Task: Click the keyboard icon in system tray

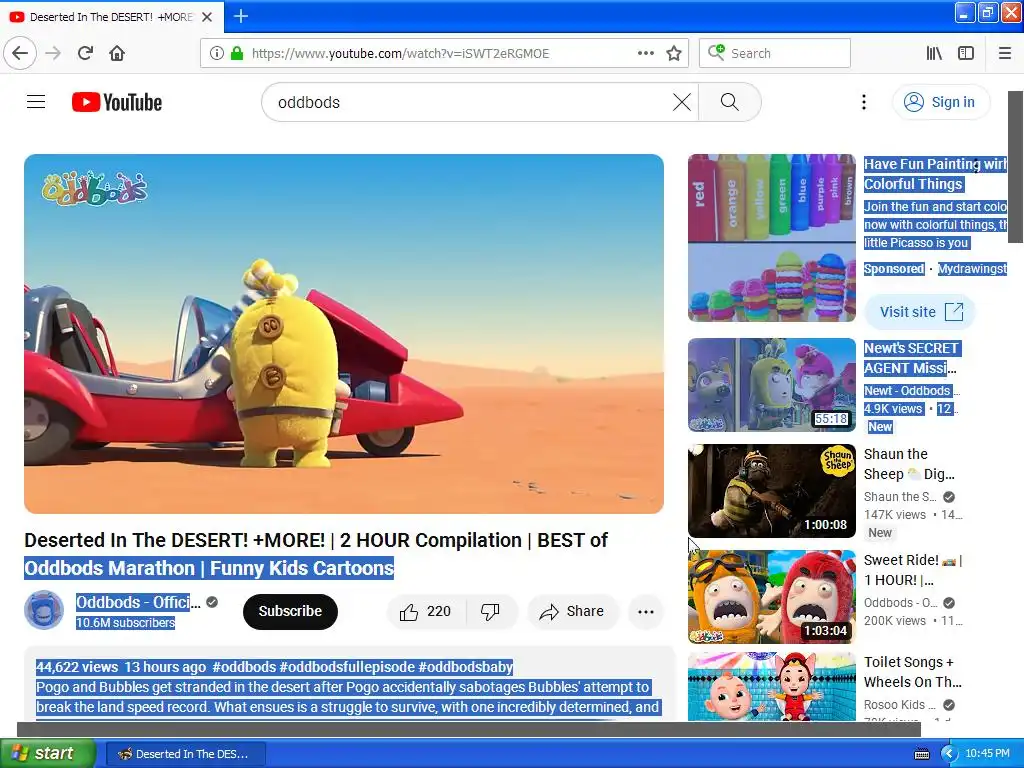Action: click(921, 754)
